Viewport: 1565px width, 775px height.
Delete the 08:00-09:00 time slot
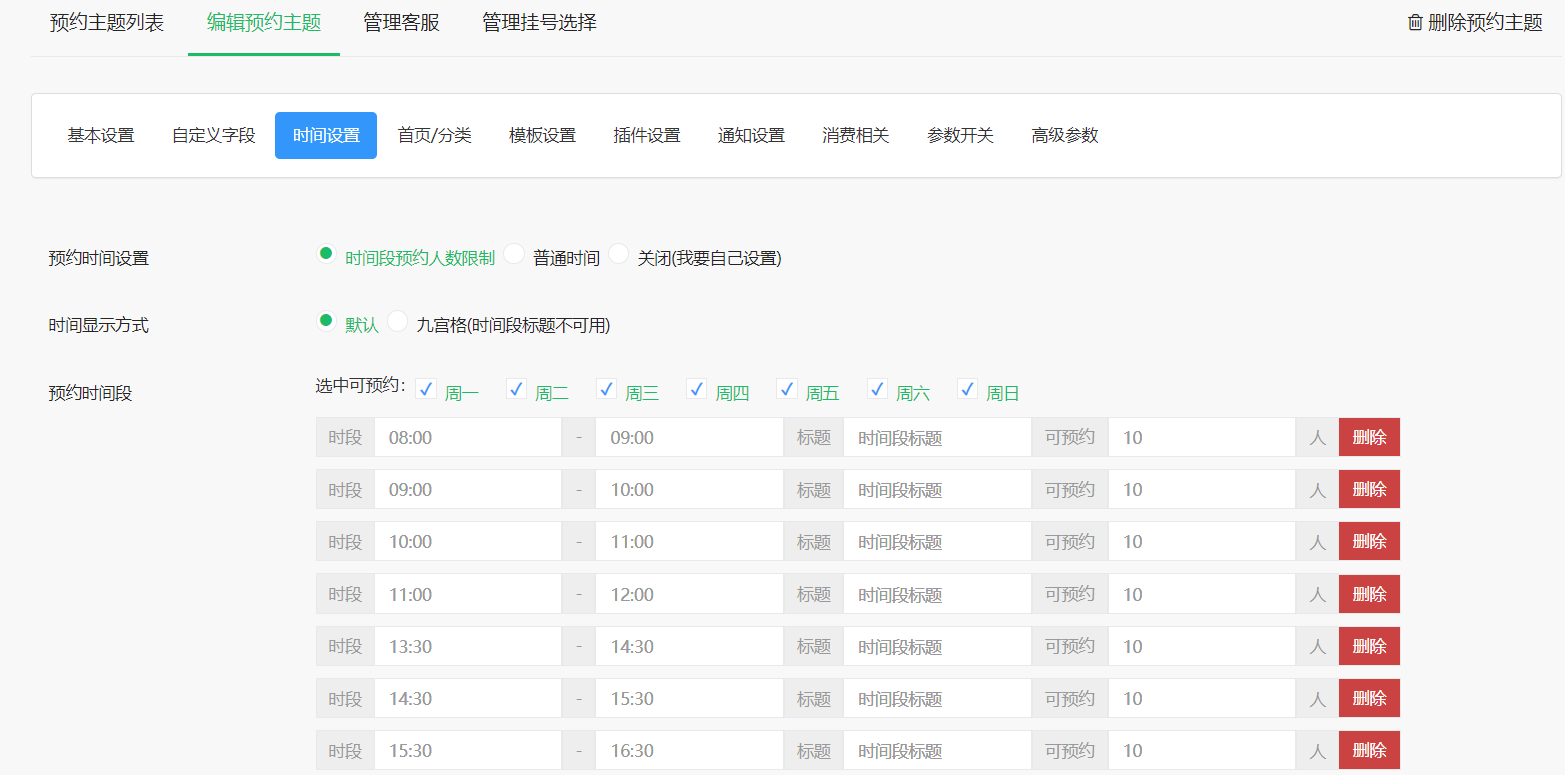click(1368, 436)
